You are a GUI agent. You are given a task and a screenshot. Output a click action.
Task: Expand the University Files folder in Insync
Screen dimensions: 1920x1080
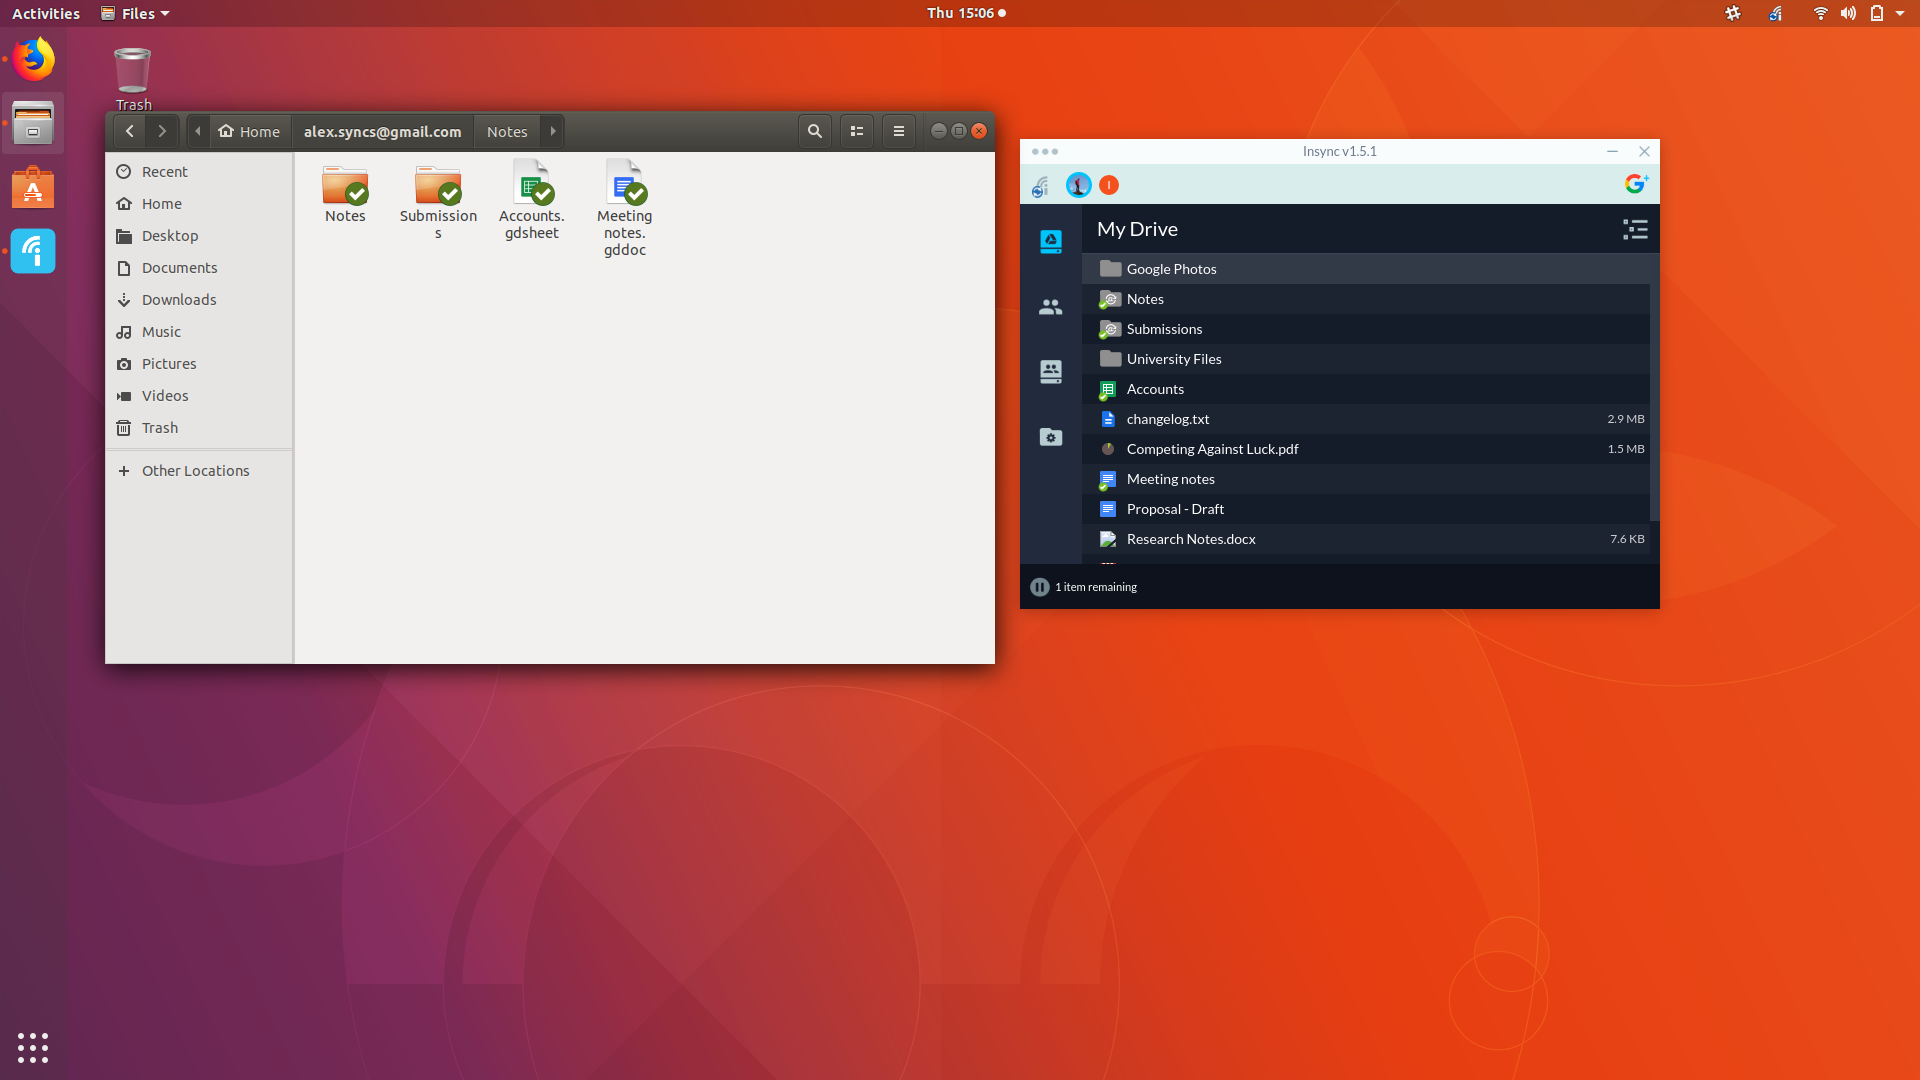(1174, 357)
